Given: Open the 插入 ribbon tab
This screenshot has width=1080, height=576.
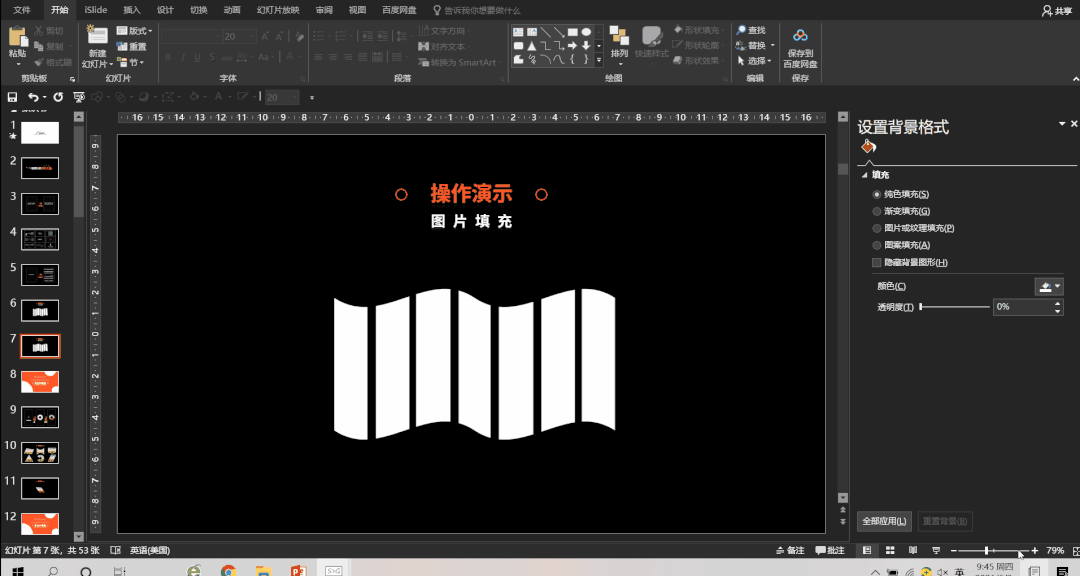Looking at the screenshot, I should click(132, 10).
